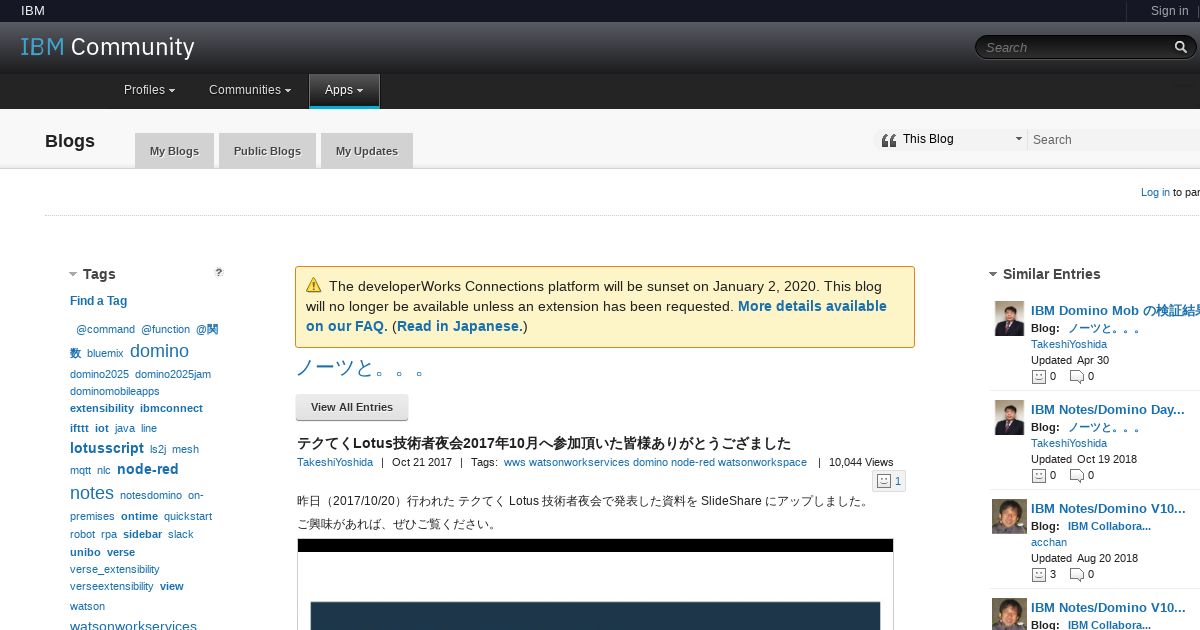This screenshot has width=1200, height=630.
Task: Switch to the Public Blogs tab
Action: point(267,151)
